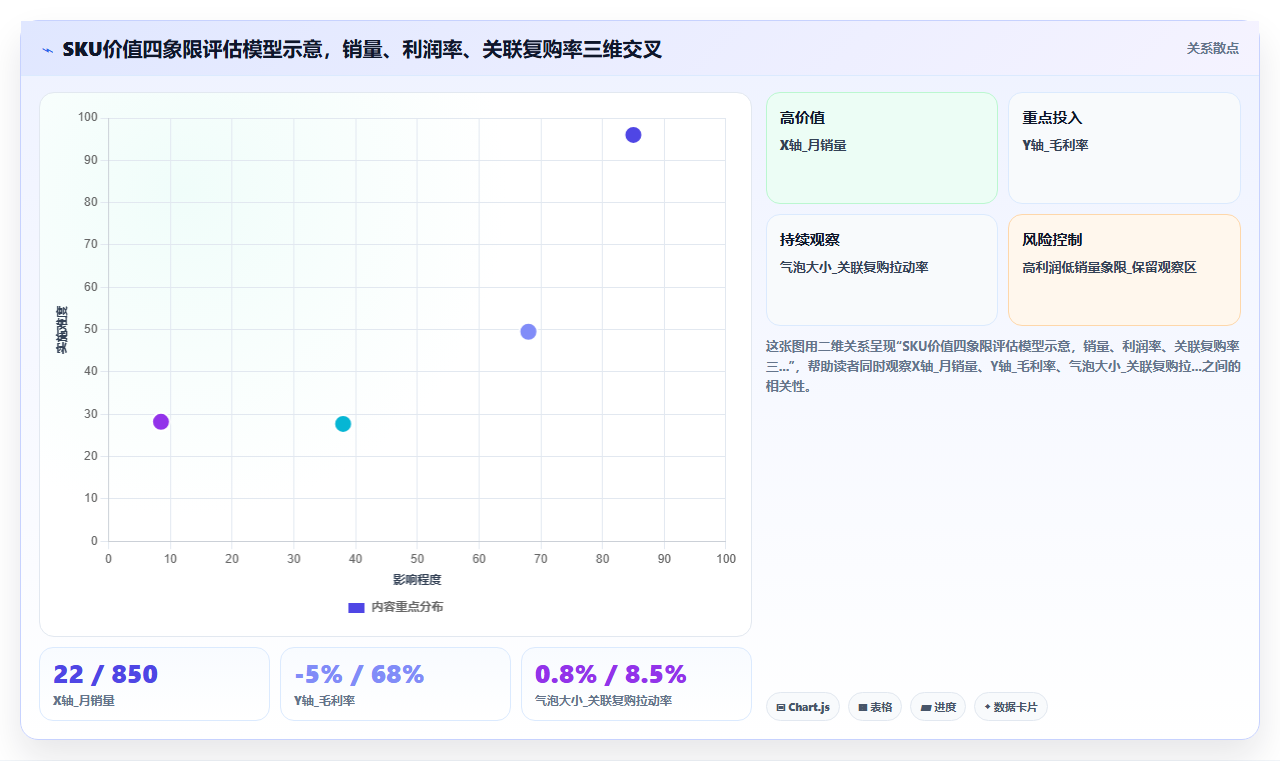
Task: Click the icon in the 进度 tag
Action: click(926, 707)
